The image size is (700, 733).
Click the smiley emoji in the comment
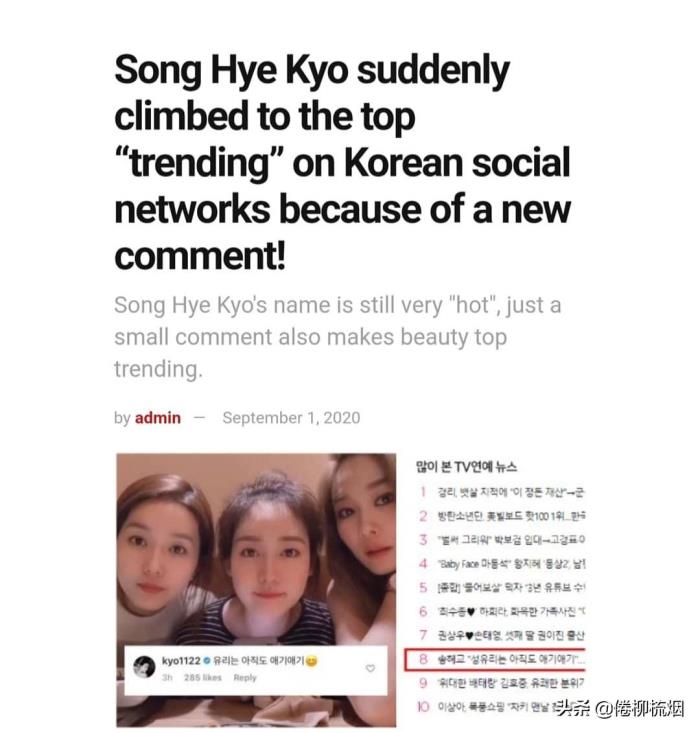(312, 661)
